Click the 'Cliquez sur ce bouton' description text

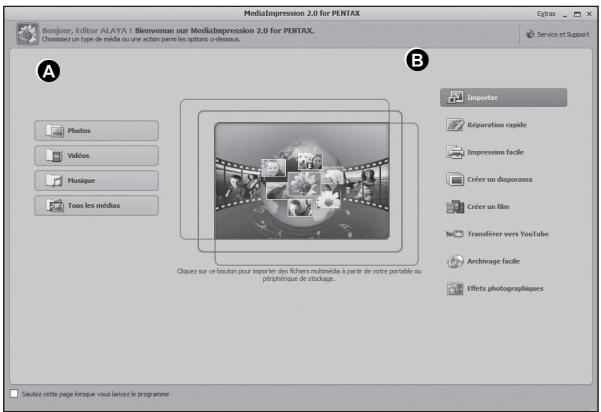[299, 275]
